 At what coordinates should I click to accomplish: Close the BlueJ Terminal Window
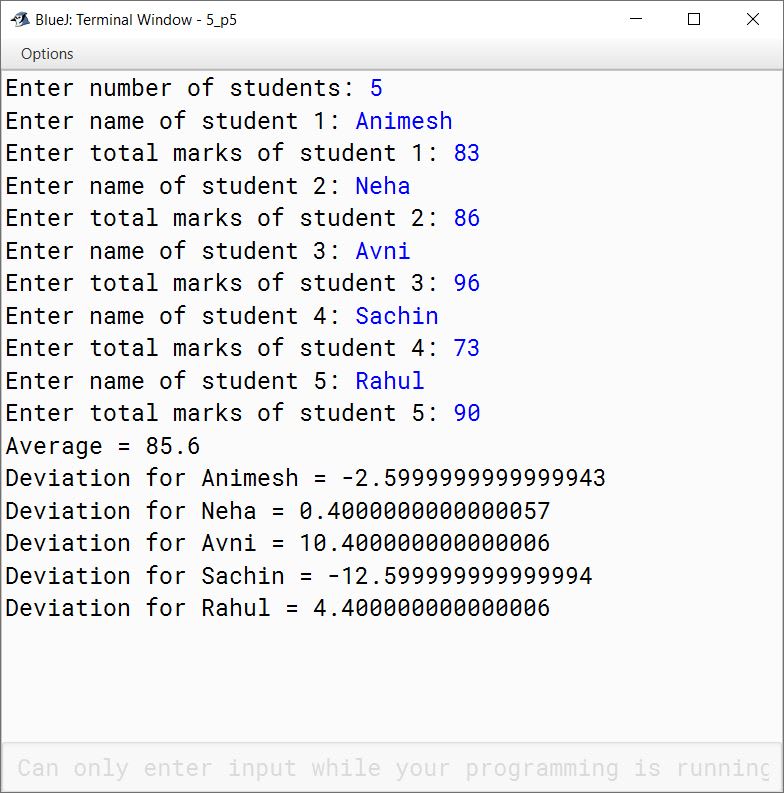pyautogui.click(x=753, y=19)
